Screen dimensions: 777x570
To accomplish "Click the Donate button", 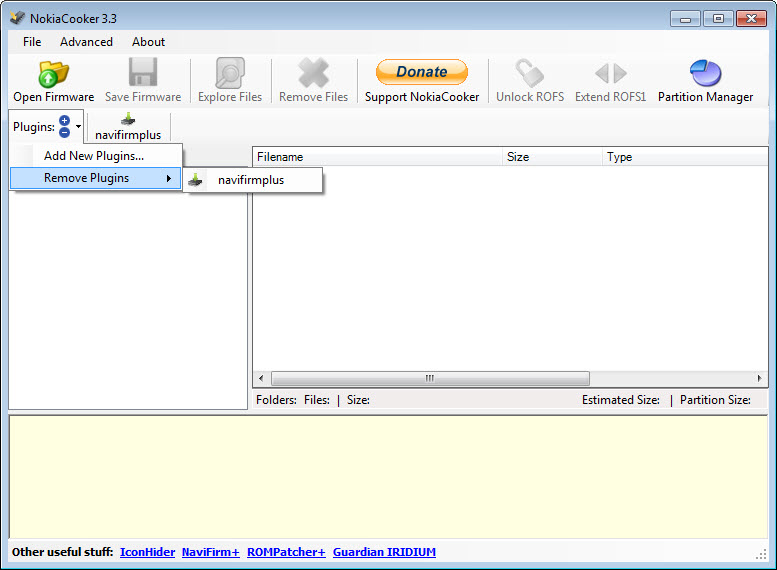I will click(x=422, y=72).
